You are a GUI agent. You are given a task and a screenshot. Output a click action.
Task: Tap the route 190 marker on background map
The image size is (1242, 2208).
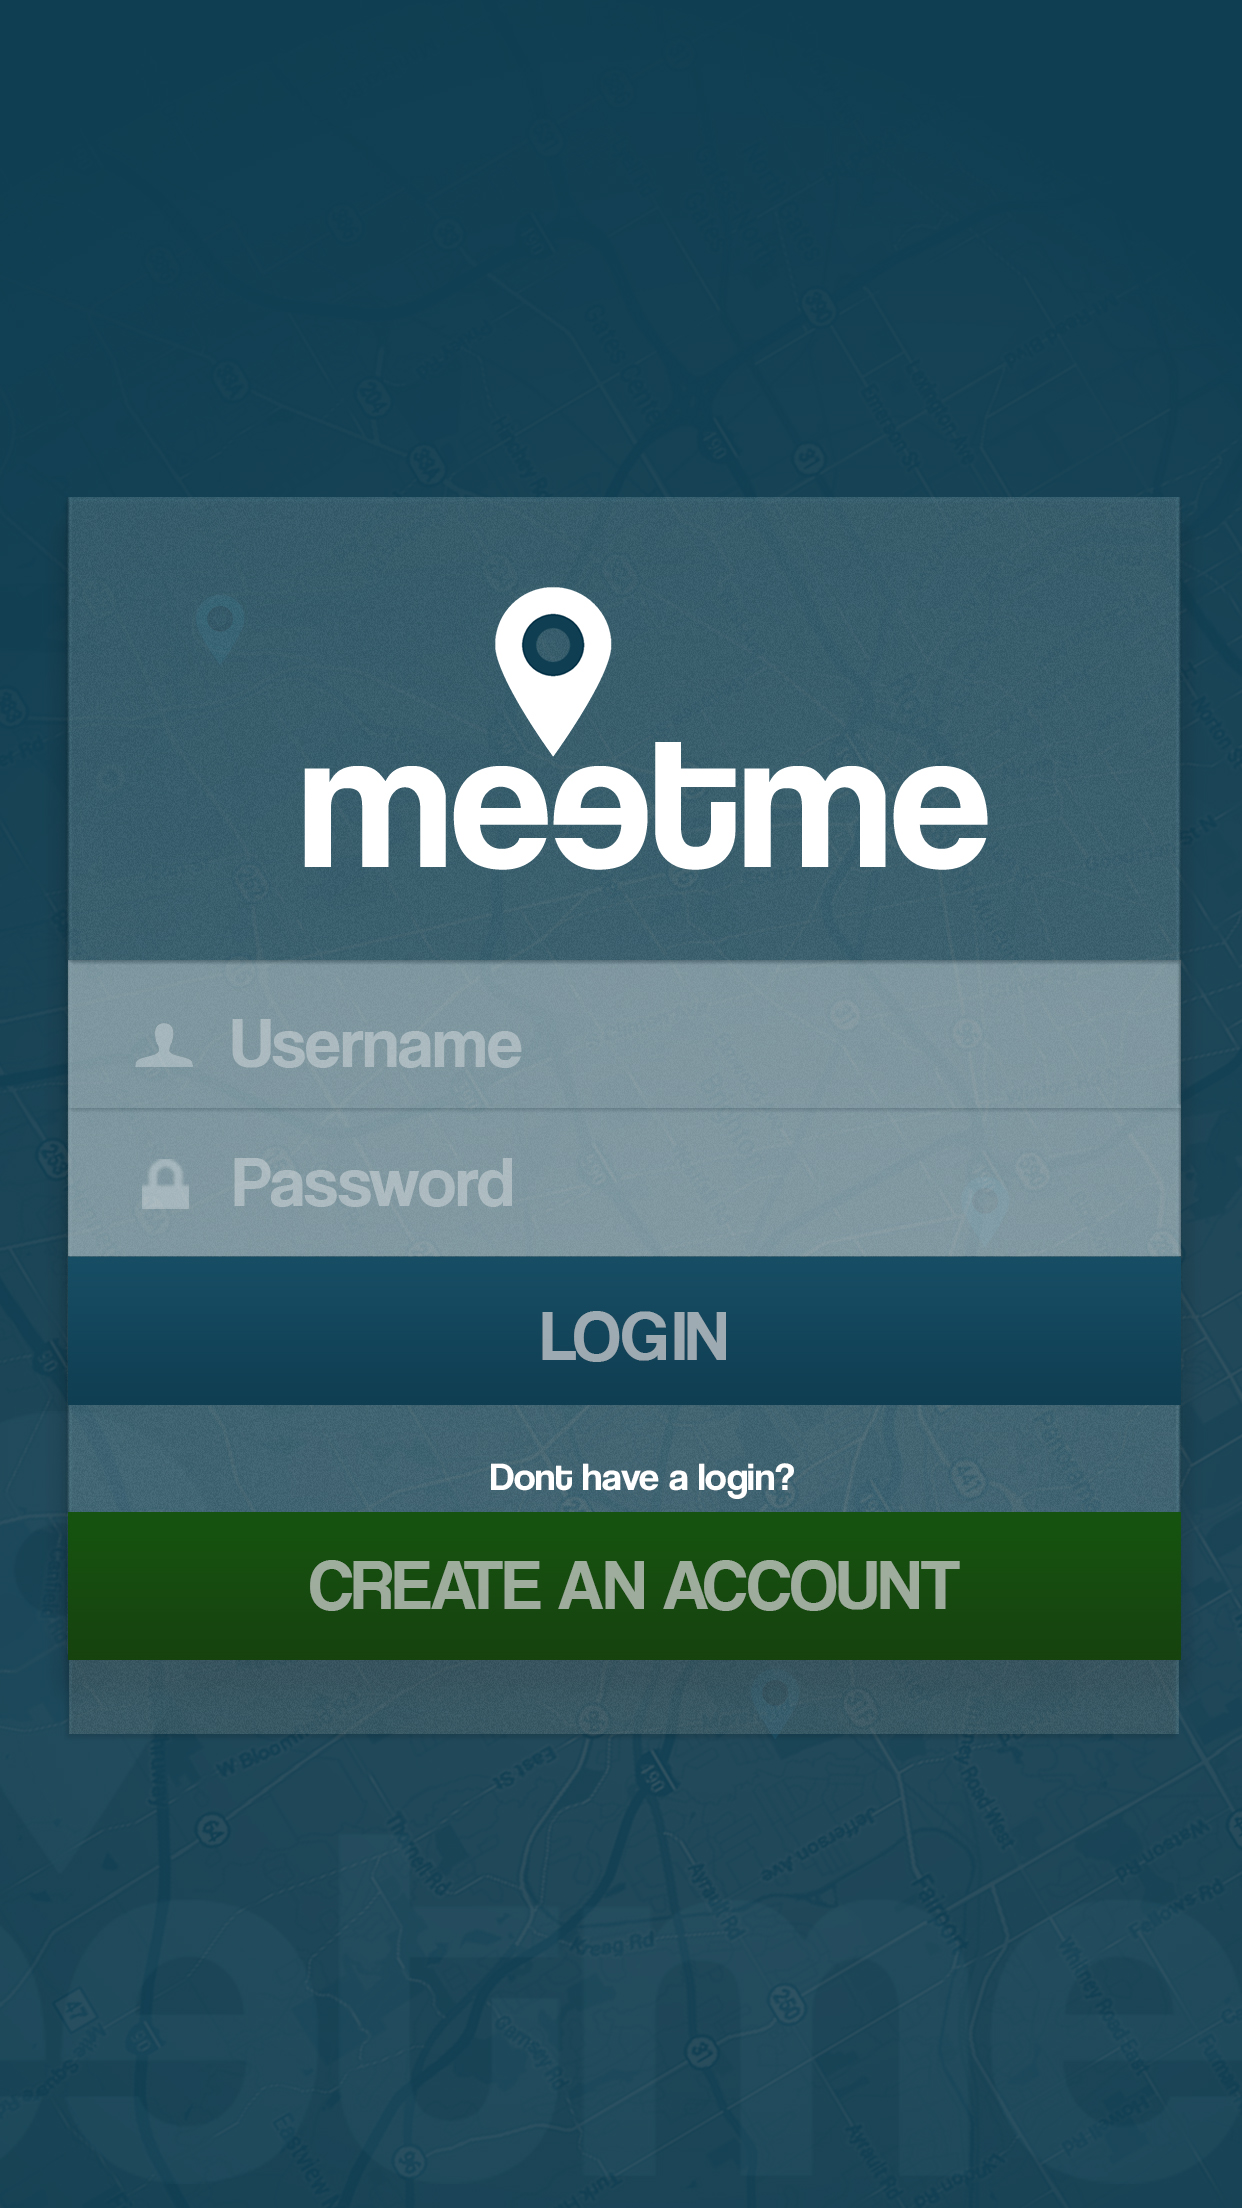(x=652, y=1778)
